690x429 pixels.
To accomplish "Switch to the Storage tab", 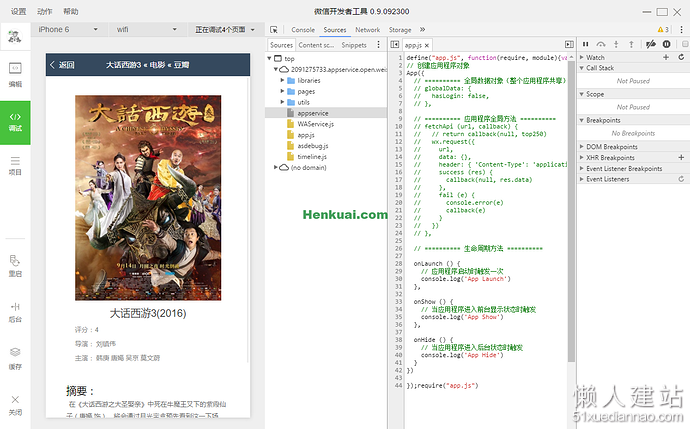I will (x=400, y=29).
